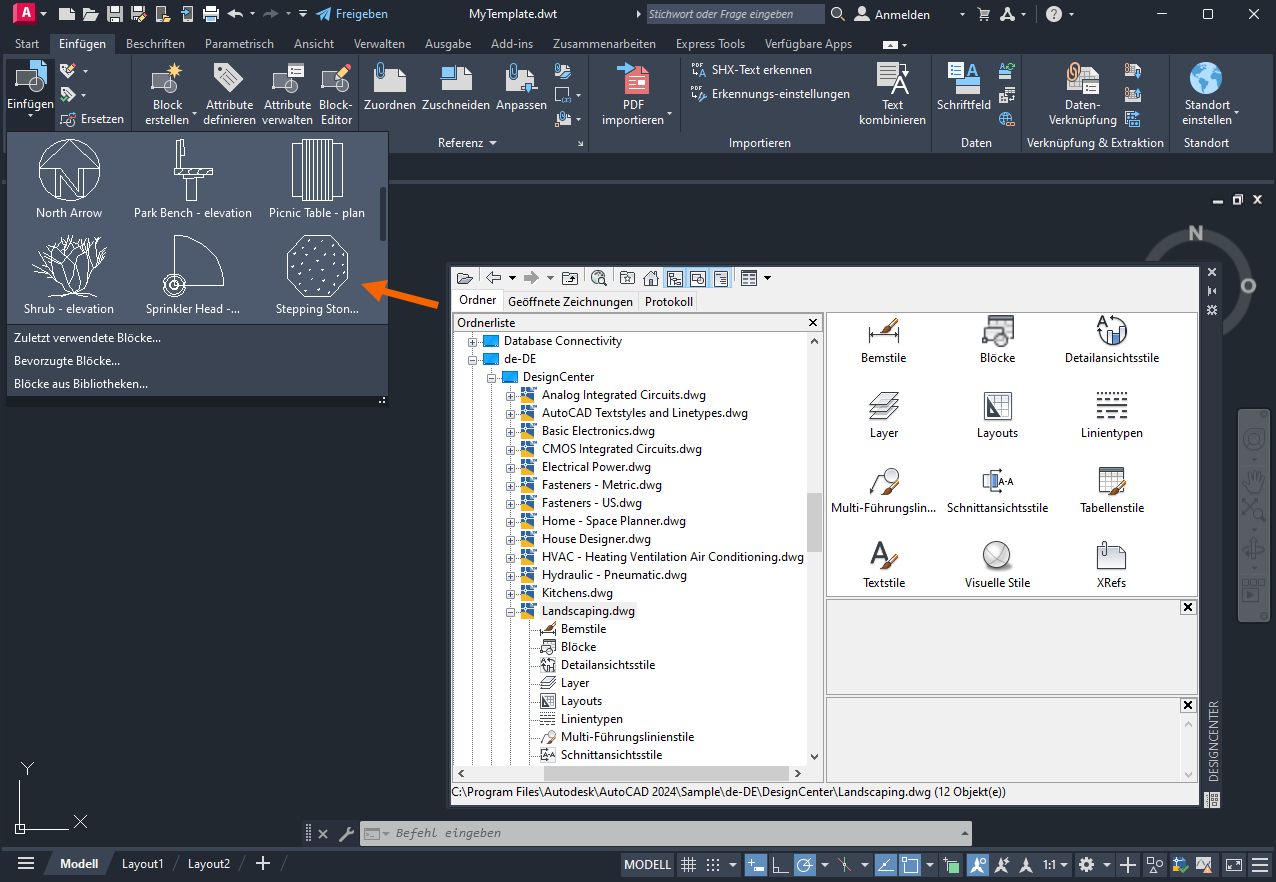1276x882 pixels.
Task: Toggle DesignCenter tree view button
Action: coord(675,278)
